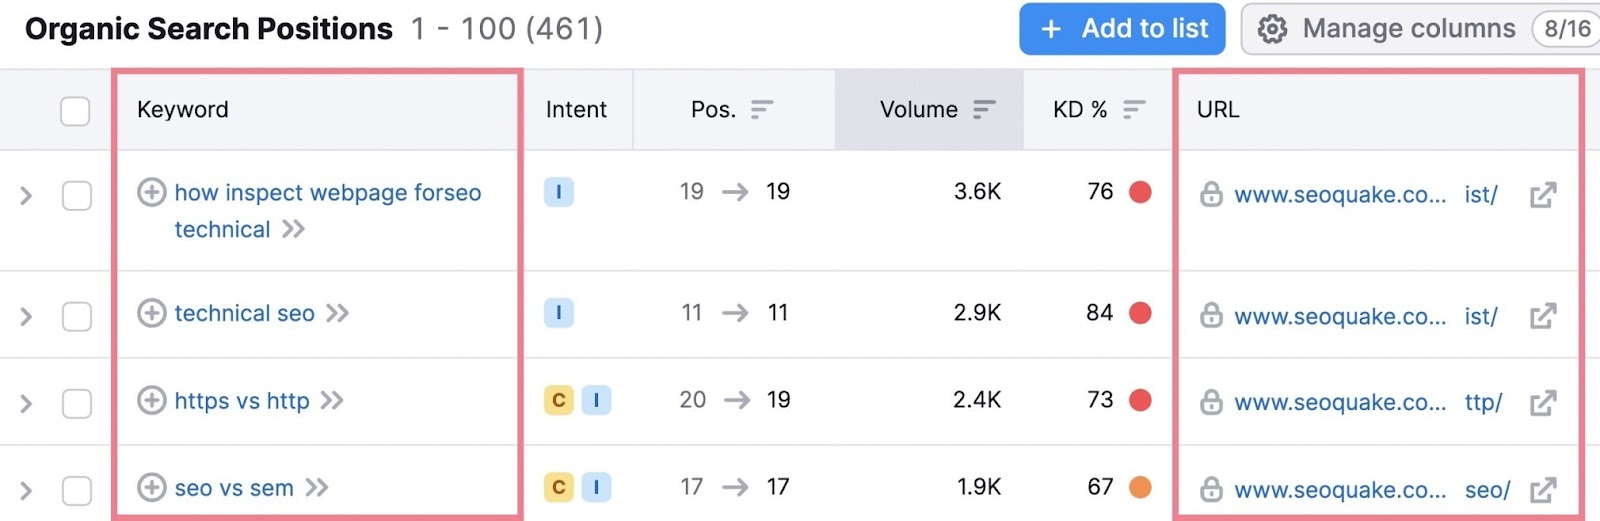
Task: Click the Intent column header
Action: pyautogui.click(x=576, y=109)
